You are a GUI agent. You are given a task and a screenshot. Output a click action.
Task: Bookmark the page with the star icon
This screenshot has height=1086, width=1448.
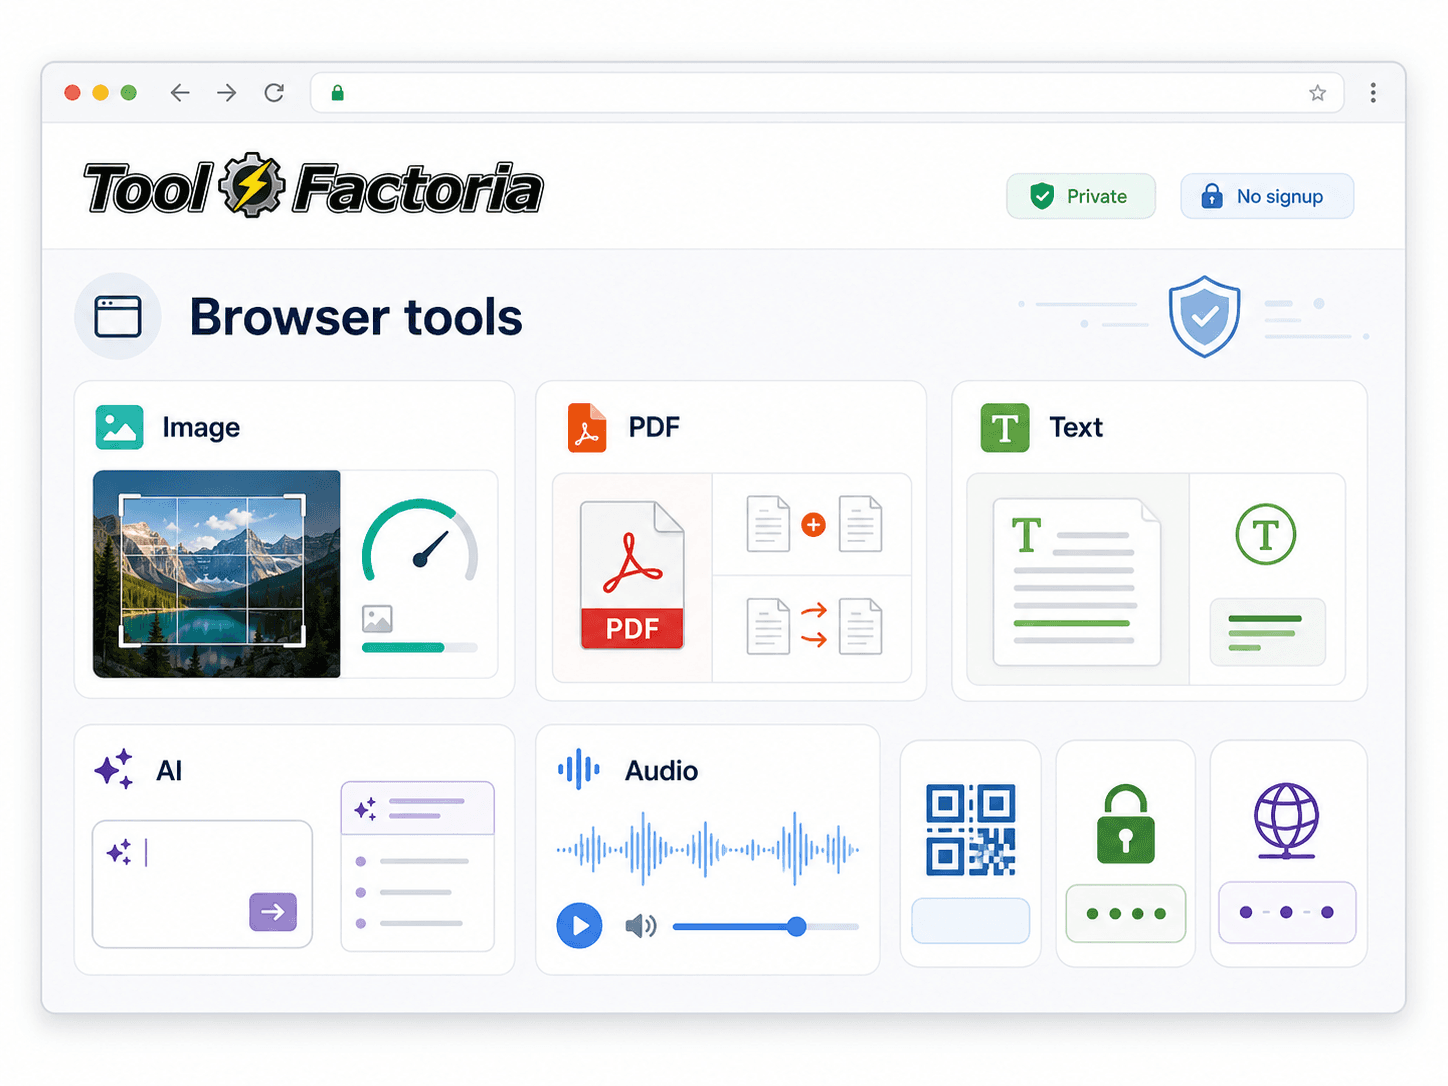click(1317, 93)
